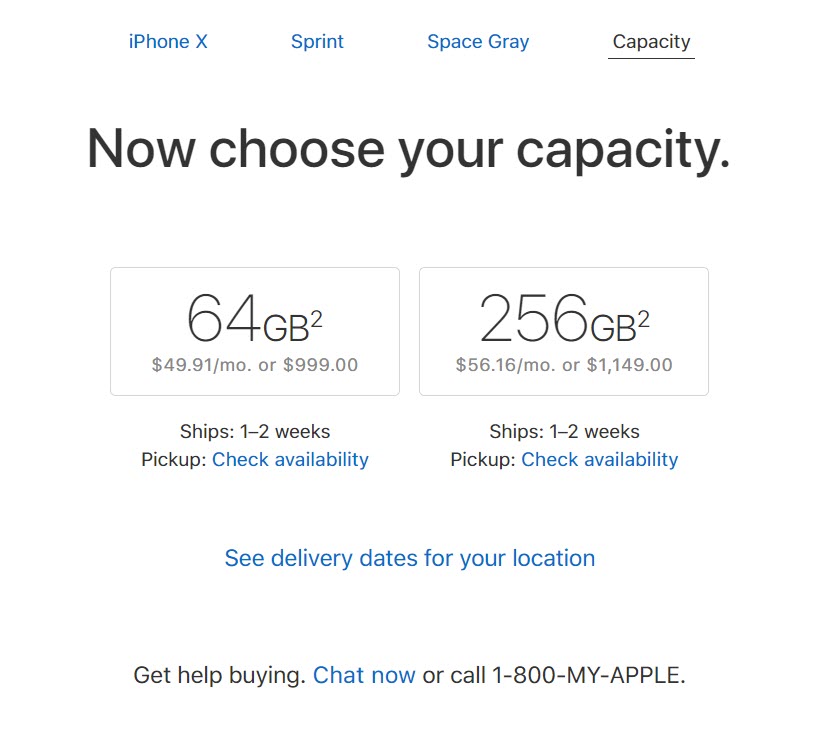Image resolution: width=815 pixels, height=730 pixels.
Task: Check pickup availability for the 256GB model
Action: 599,459
